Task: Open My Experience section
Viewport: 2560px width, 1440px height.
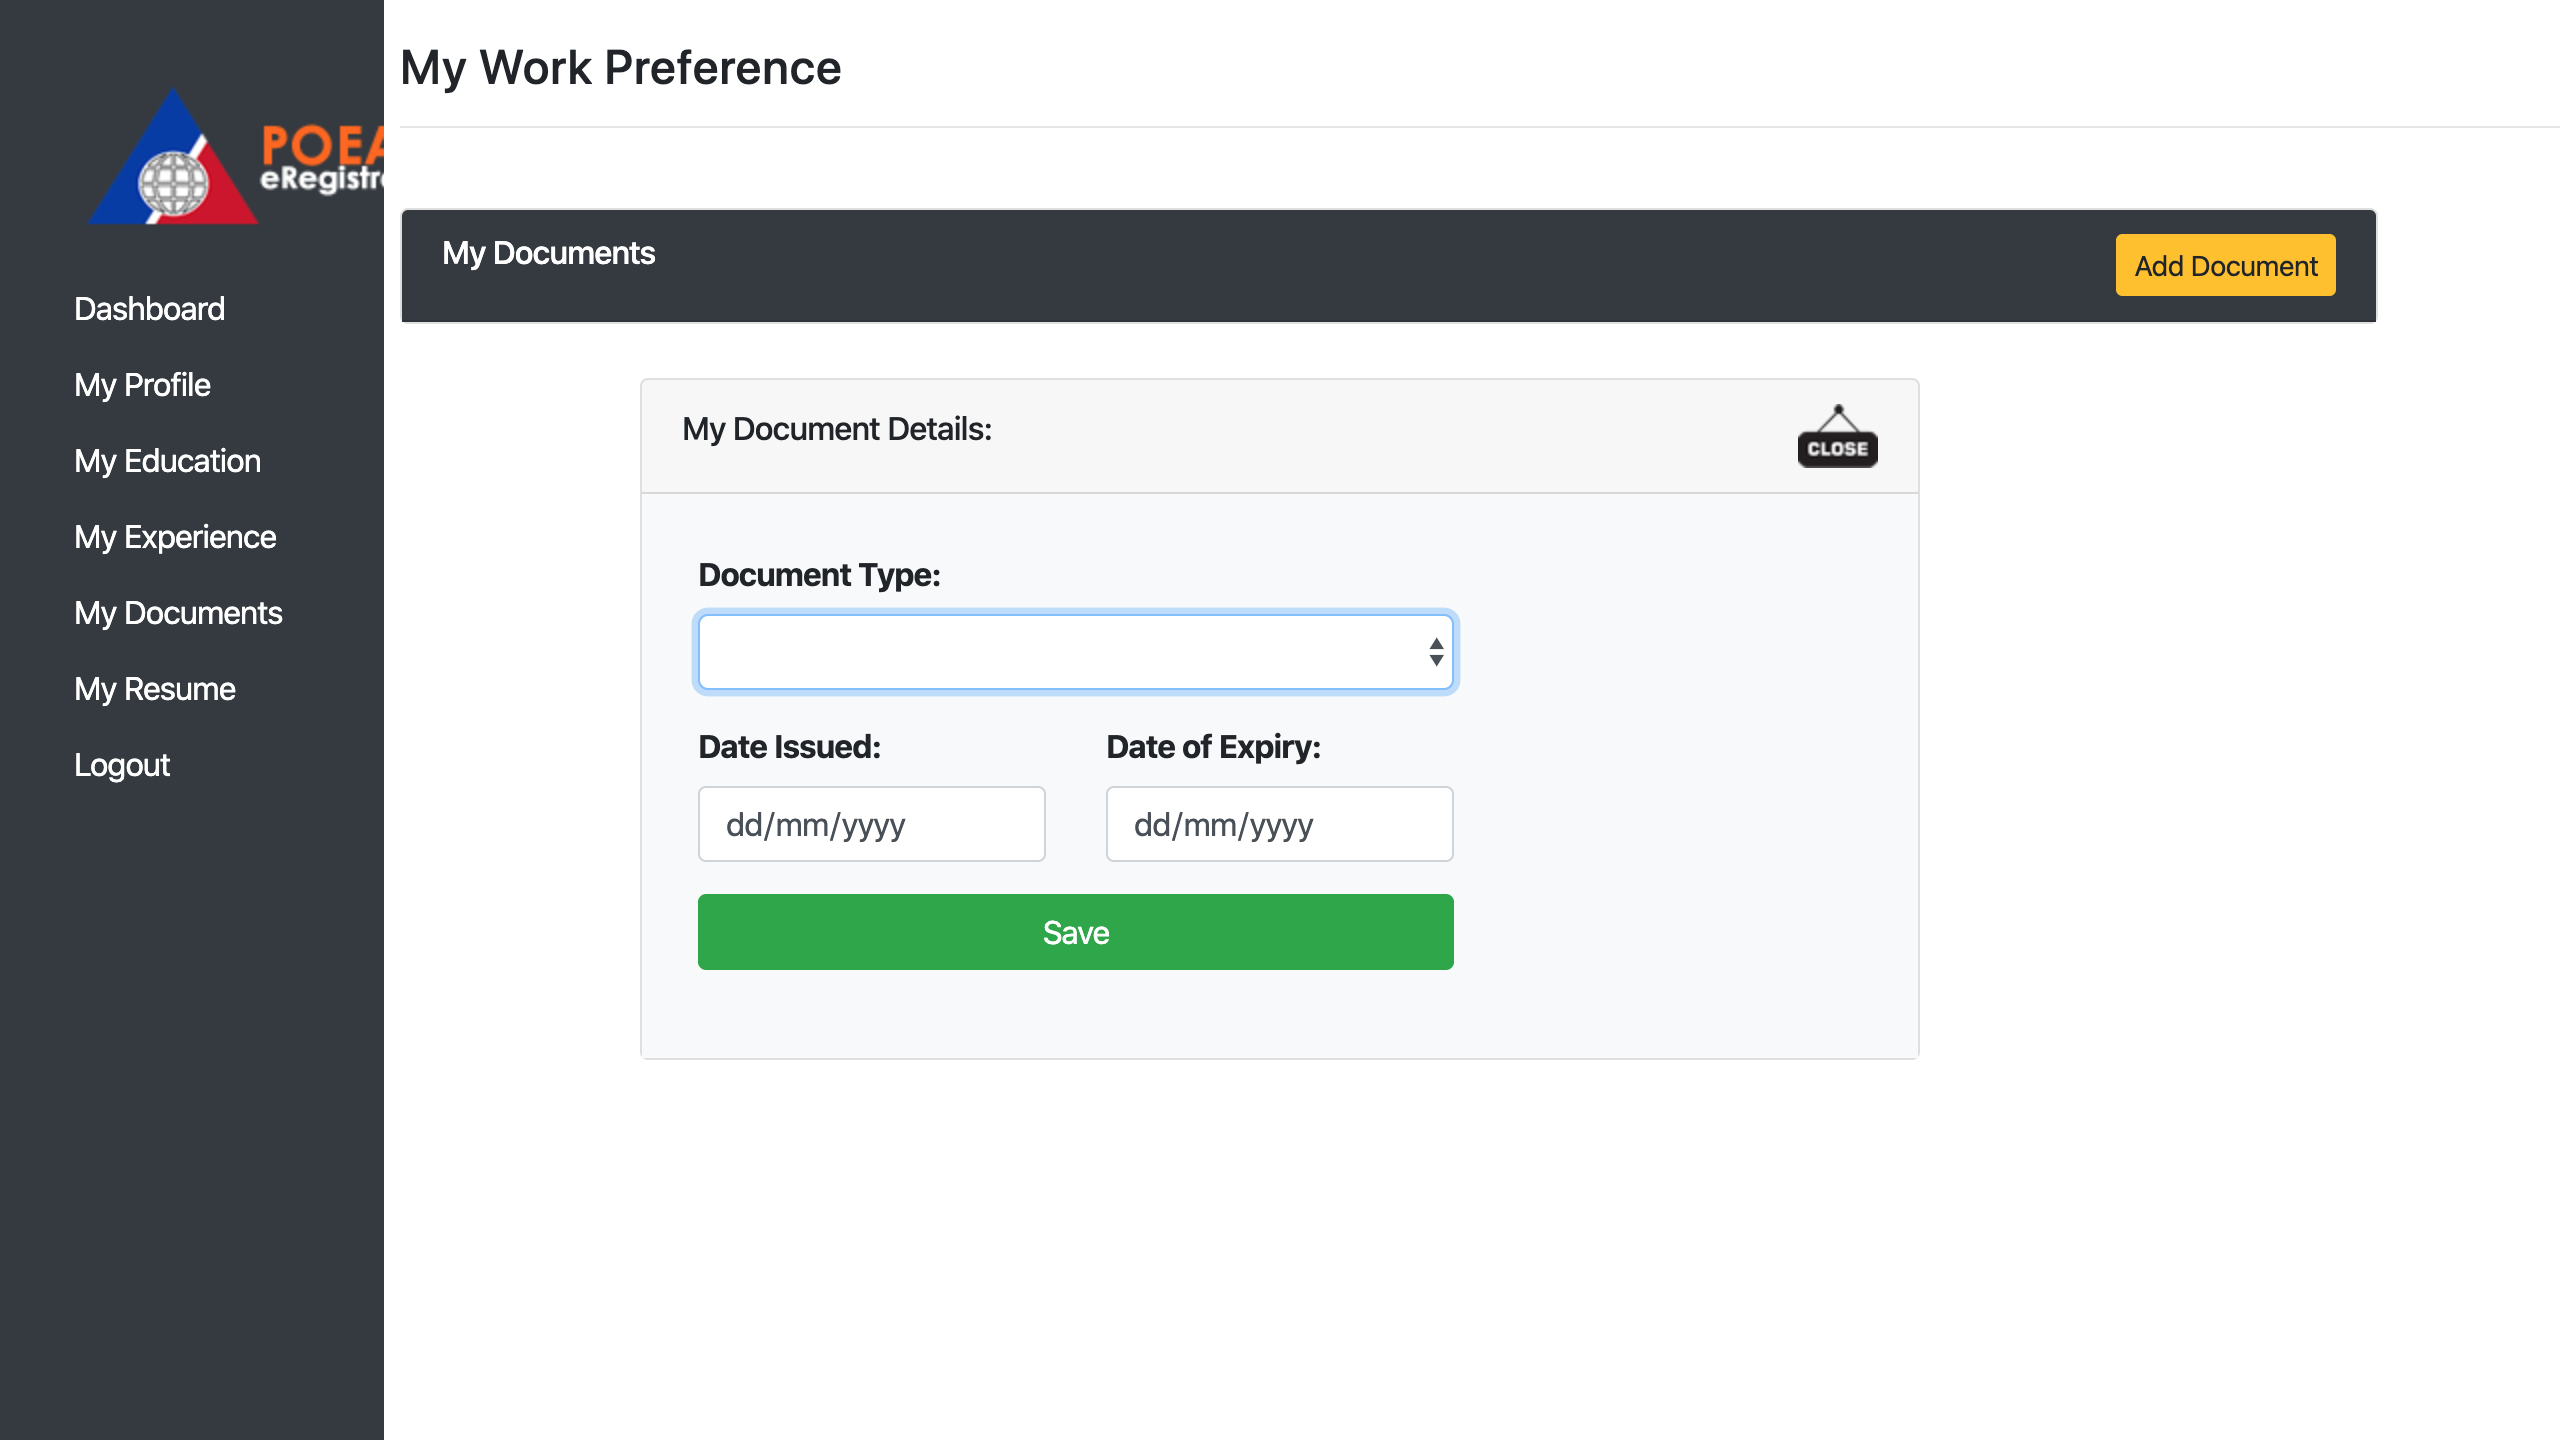Action: click(x=175, y=537)
